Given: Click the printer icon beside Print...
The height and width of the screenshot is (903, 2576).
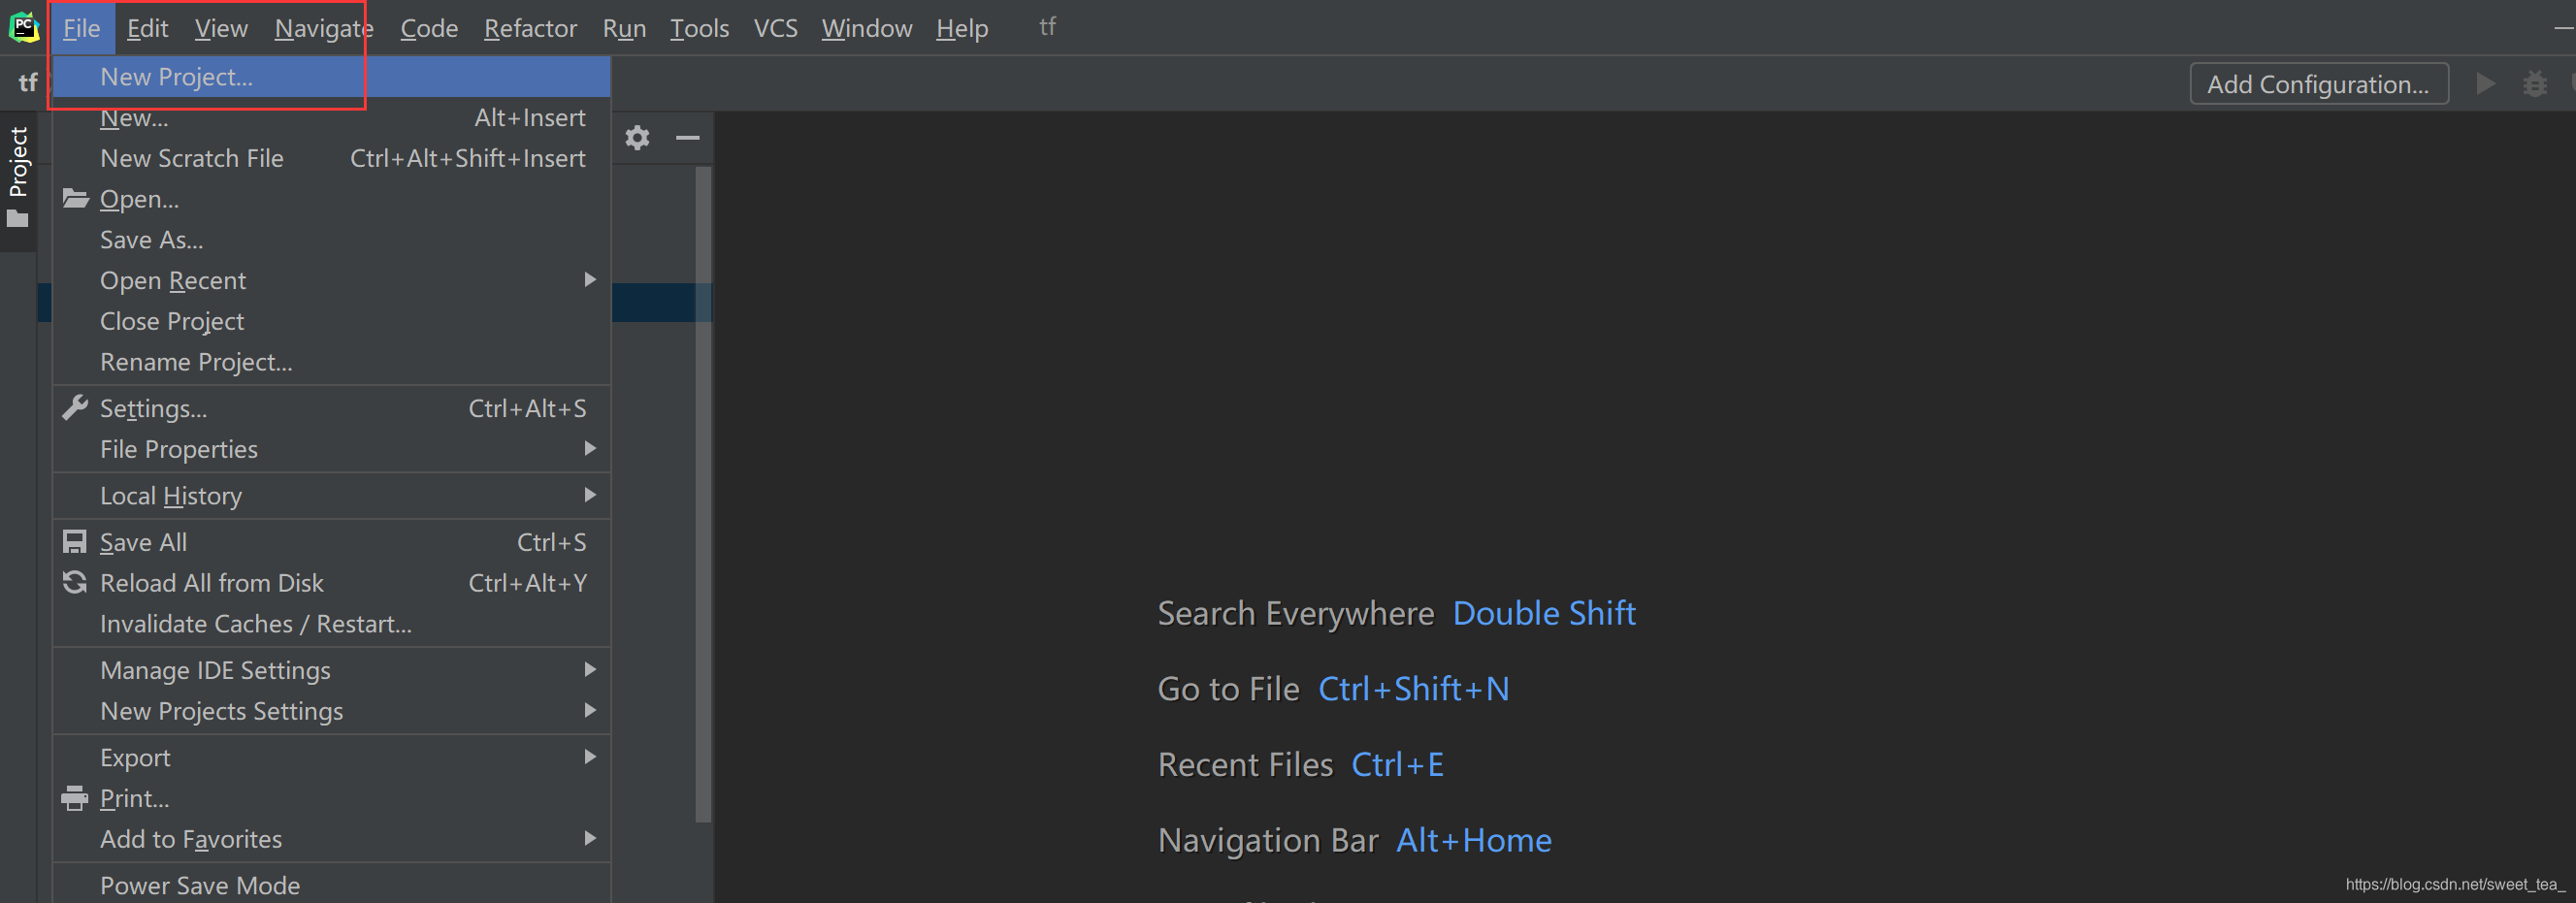Looking at the screenshot, I should (x=75, y=798).
